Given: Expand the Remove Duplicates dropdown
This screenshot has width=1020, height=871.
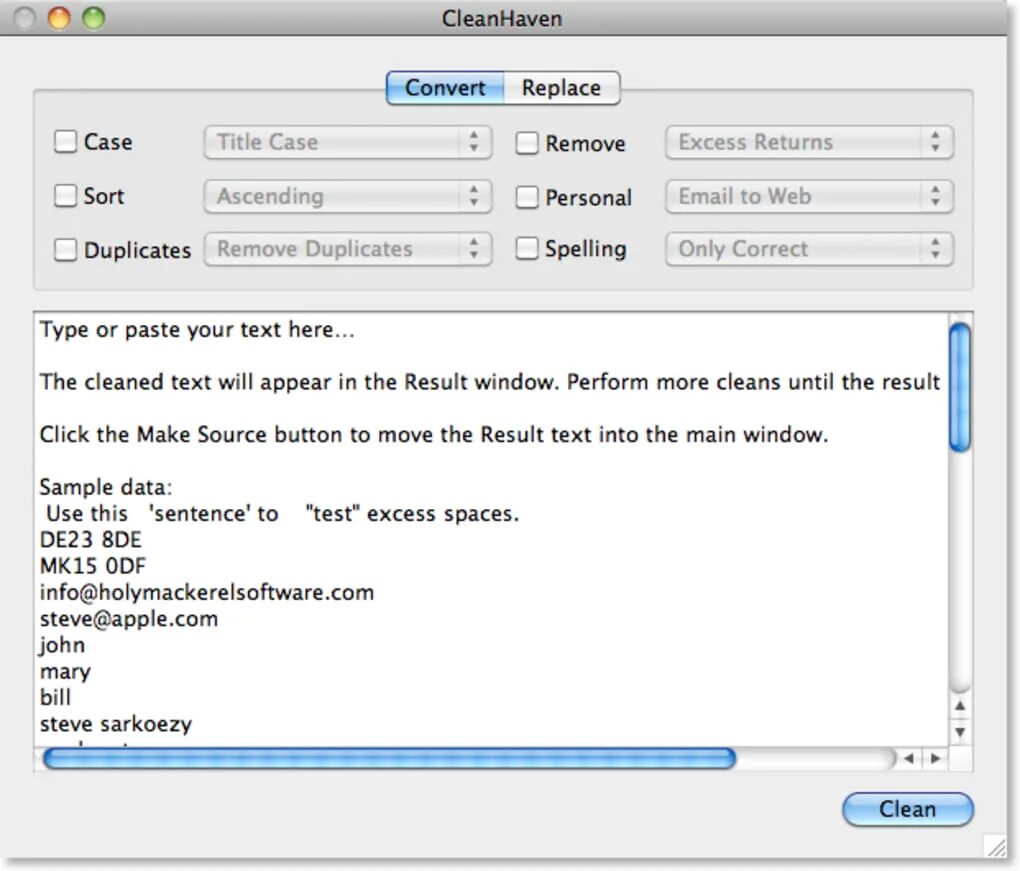Looking at the screenshot, I should (x=348, y=248).
